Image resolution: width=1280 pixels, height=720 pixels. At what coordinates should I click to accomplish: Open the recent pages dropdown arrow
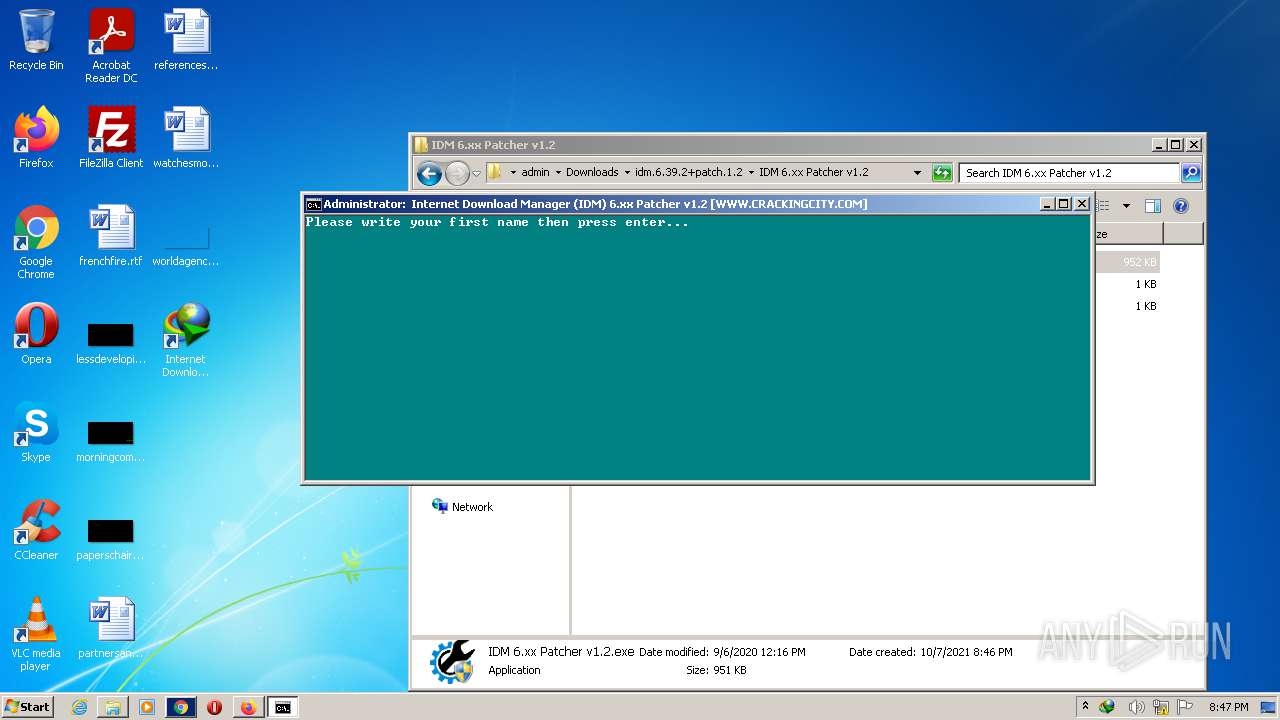coord(476,173)
